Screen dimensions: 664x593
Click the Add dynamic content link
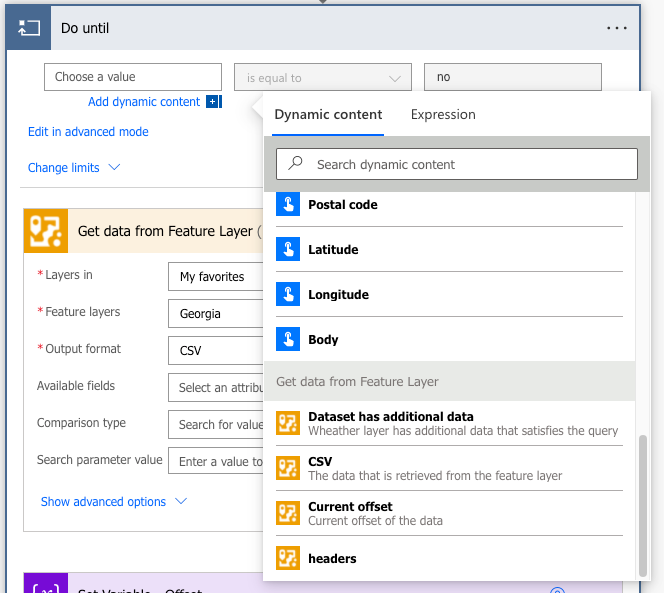coord(144,102)
